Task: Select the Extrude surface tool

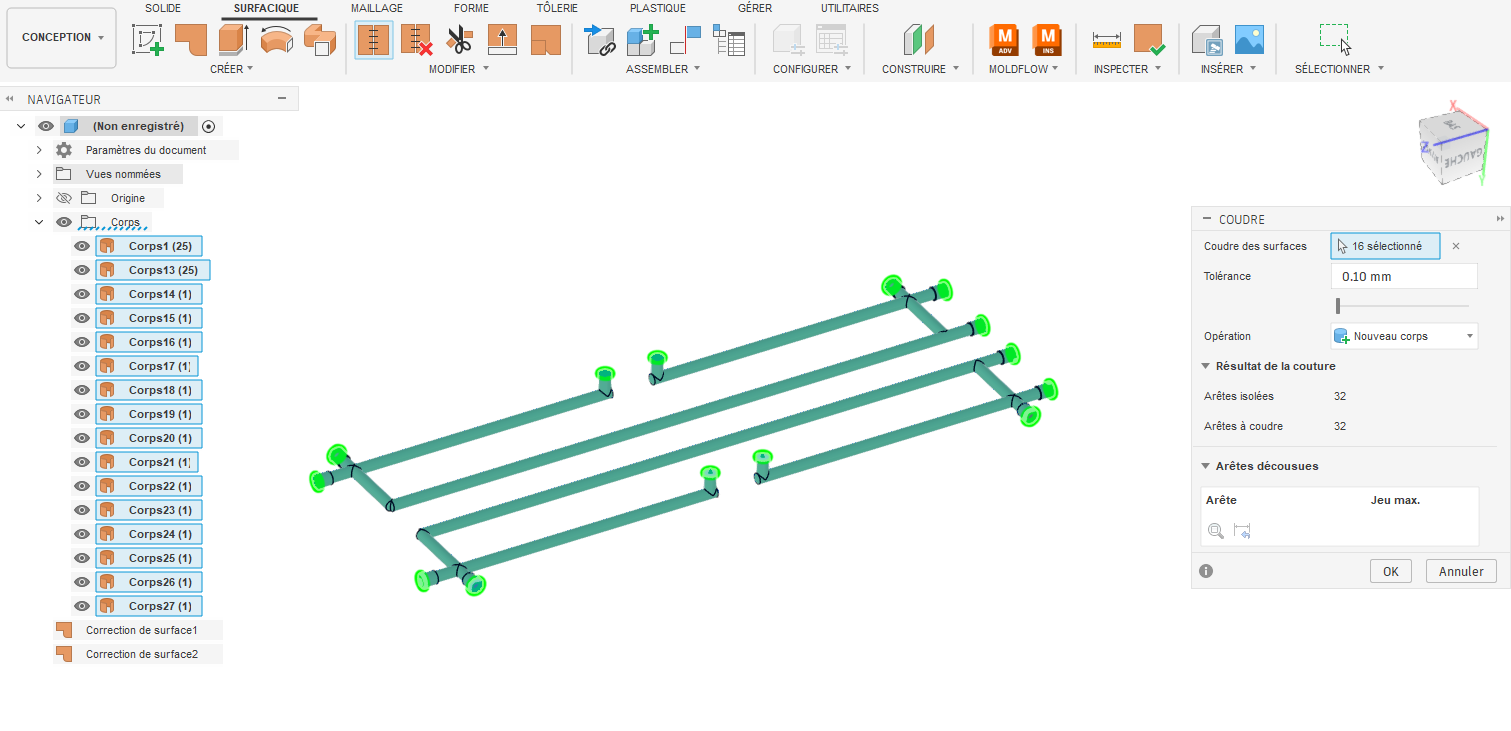Action: tap(233, 40)
